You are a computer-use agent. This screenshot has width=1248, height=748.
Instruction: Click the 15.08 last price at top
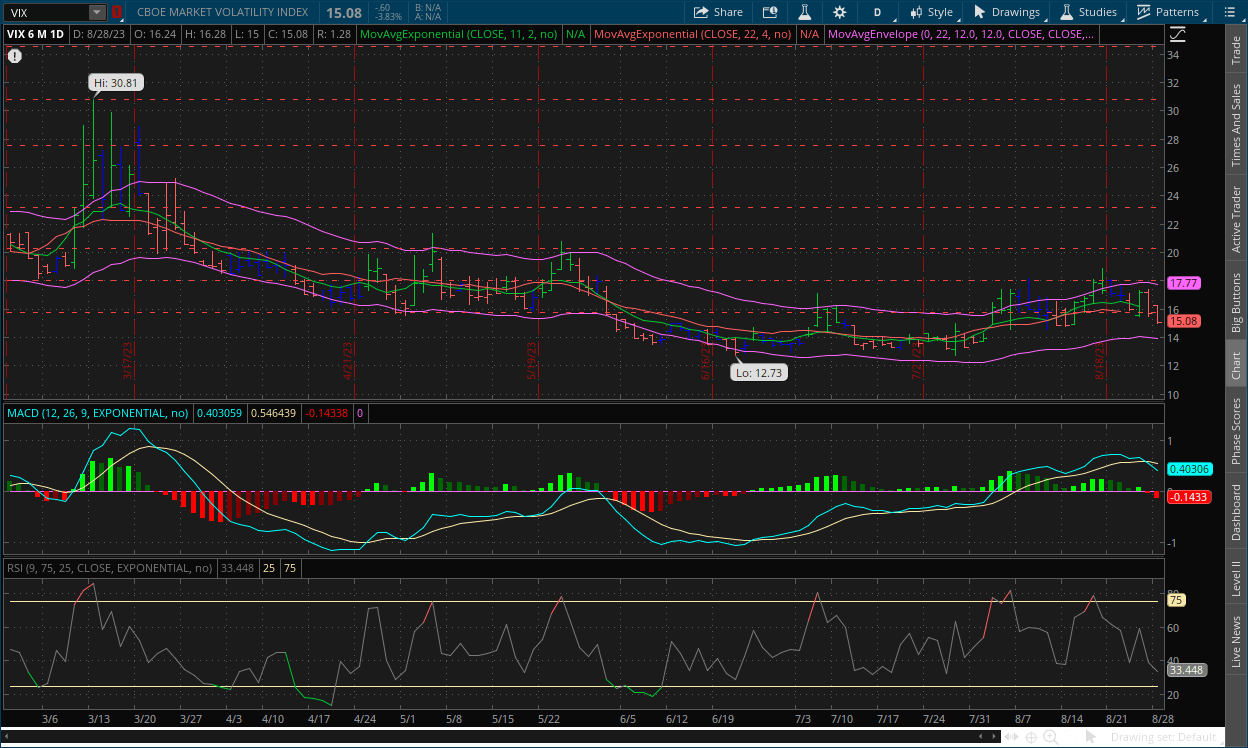(344, 12)
